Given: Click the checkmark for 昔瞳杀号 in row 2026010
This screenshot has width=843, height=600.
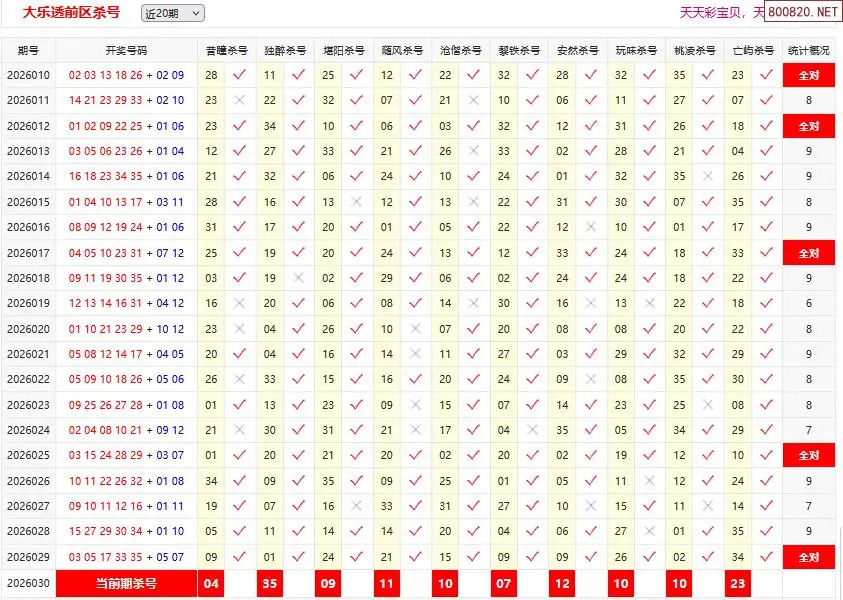Looking at the screenshot, I should pyautogui.click(x=239, y=75).
